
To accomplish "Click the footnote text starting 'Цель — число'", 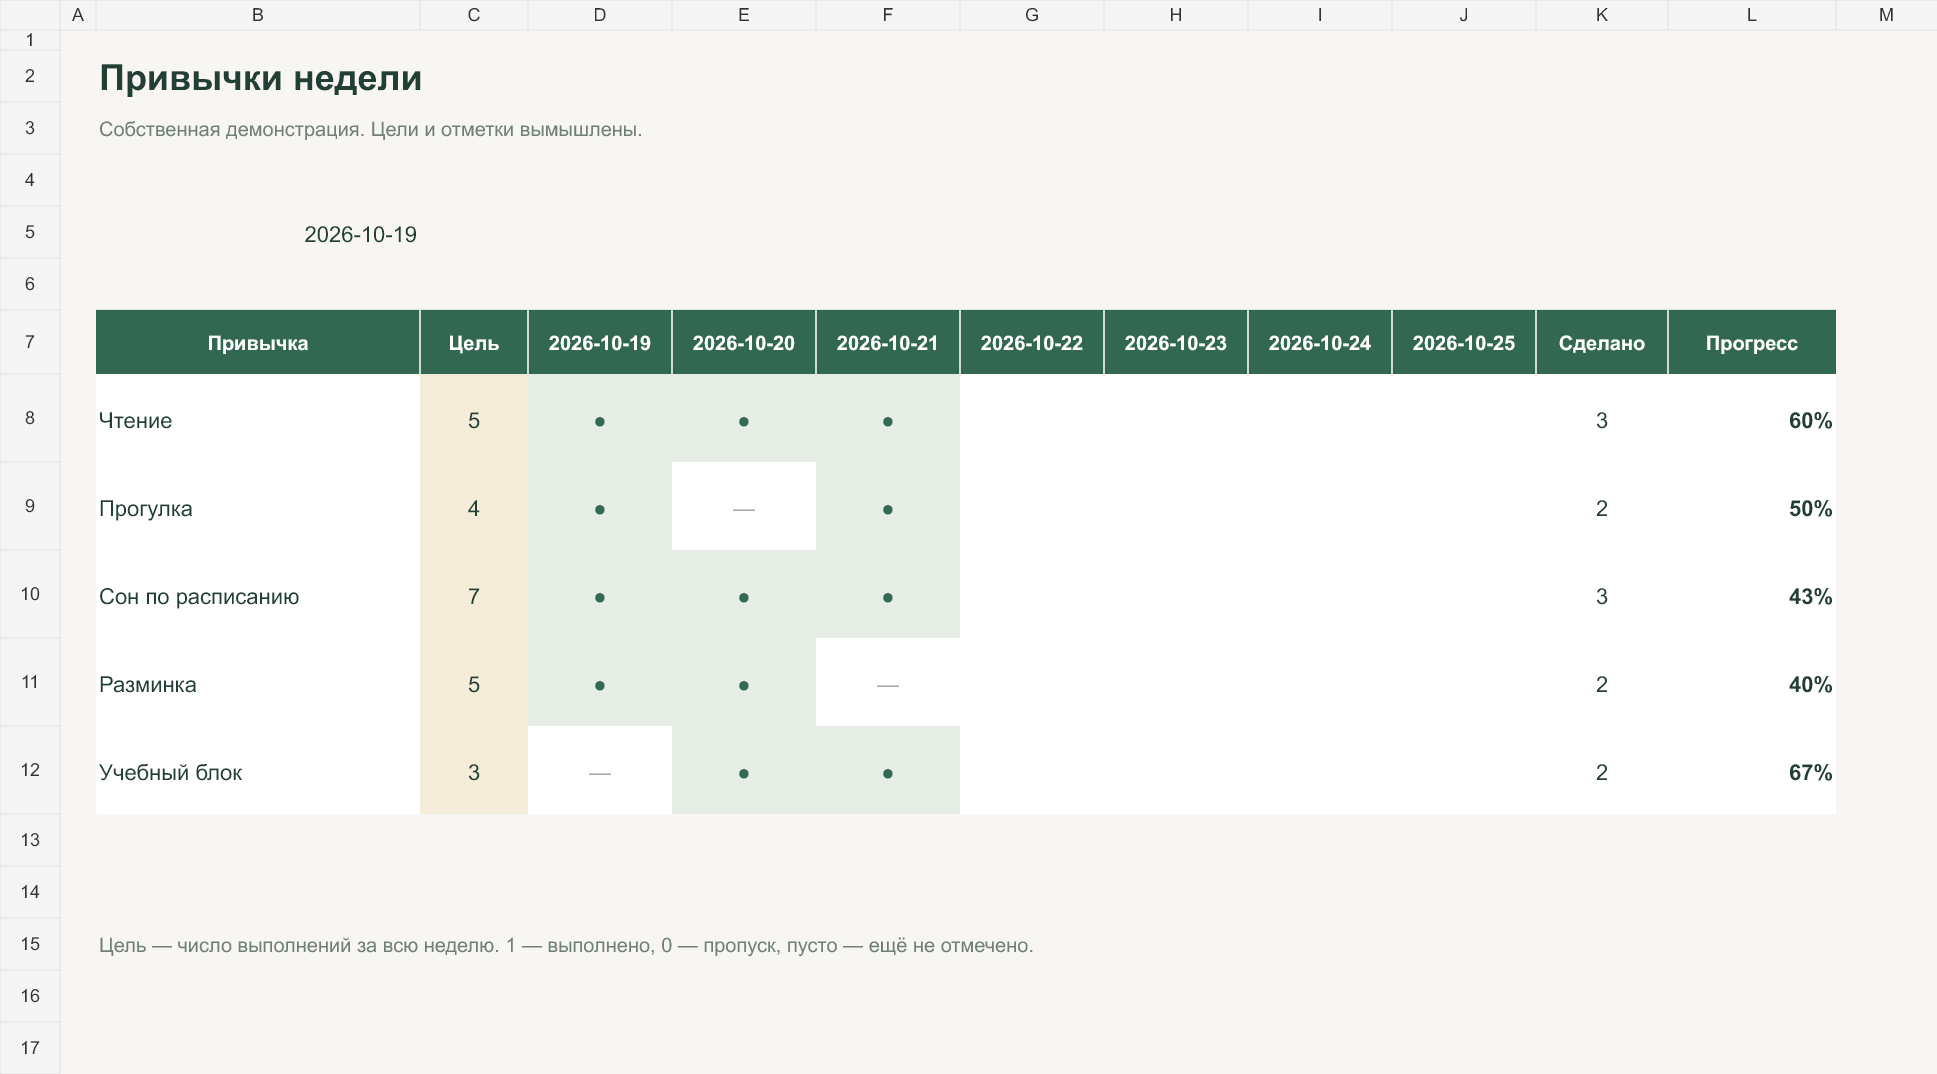I will pos(566,945).
